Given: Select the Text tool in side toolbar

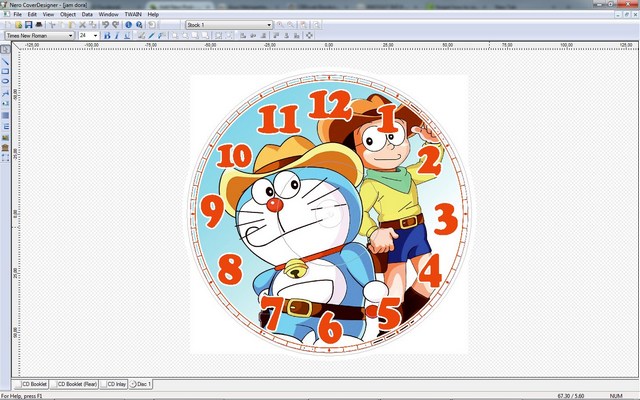Looking at the screenshot, I should point(5,93).
